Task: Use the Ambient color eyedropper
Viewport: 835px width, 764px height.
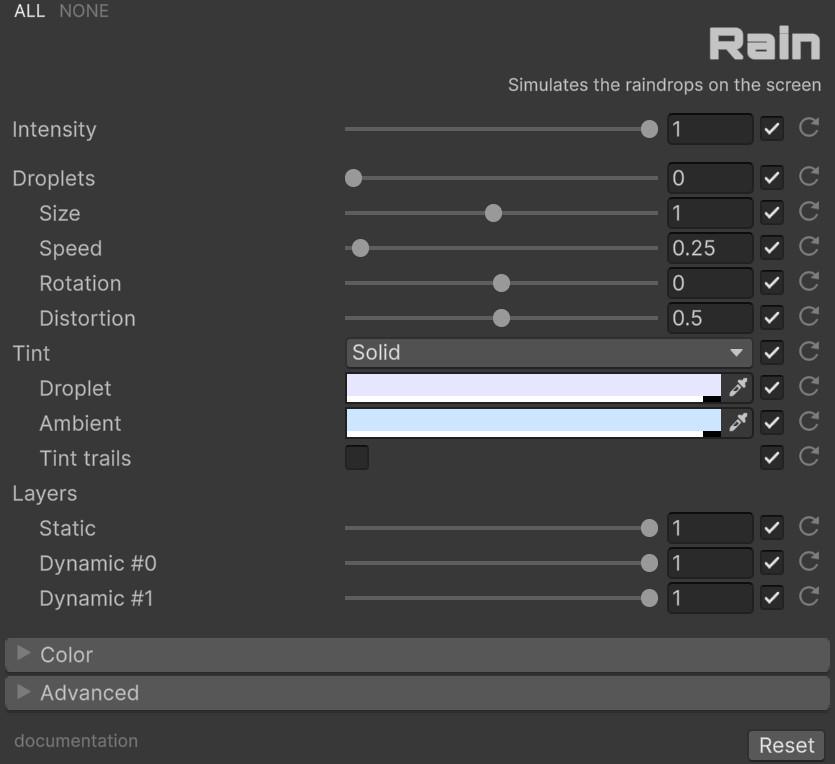Action: 738,423
